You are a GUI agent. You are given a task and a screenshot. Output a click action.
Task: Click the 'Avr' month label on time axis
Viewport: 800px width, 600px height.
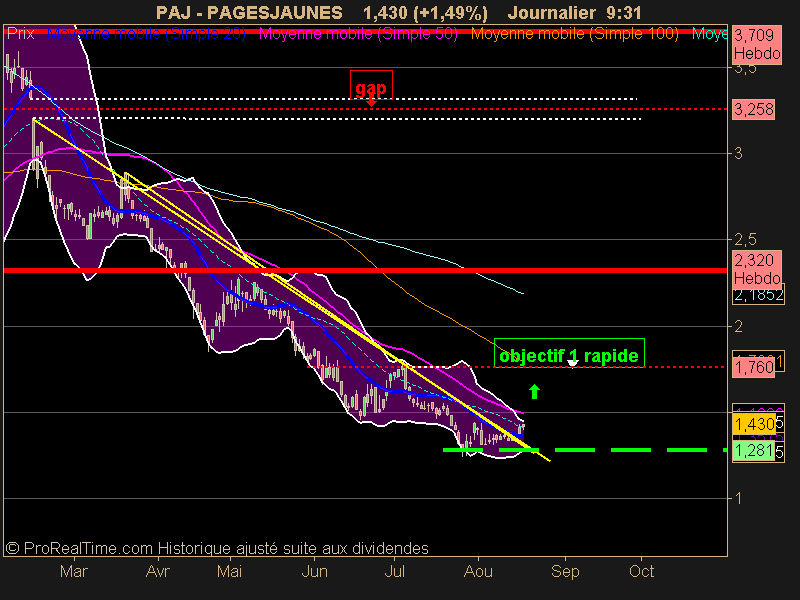[x=157, y=571]
